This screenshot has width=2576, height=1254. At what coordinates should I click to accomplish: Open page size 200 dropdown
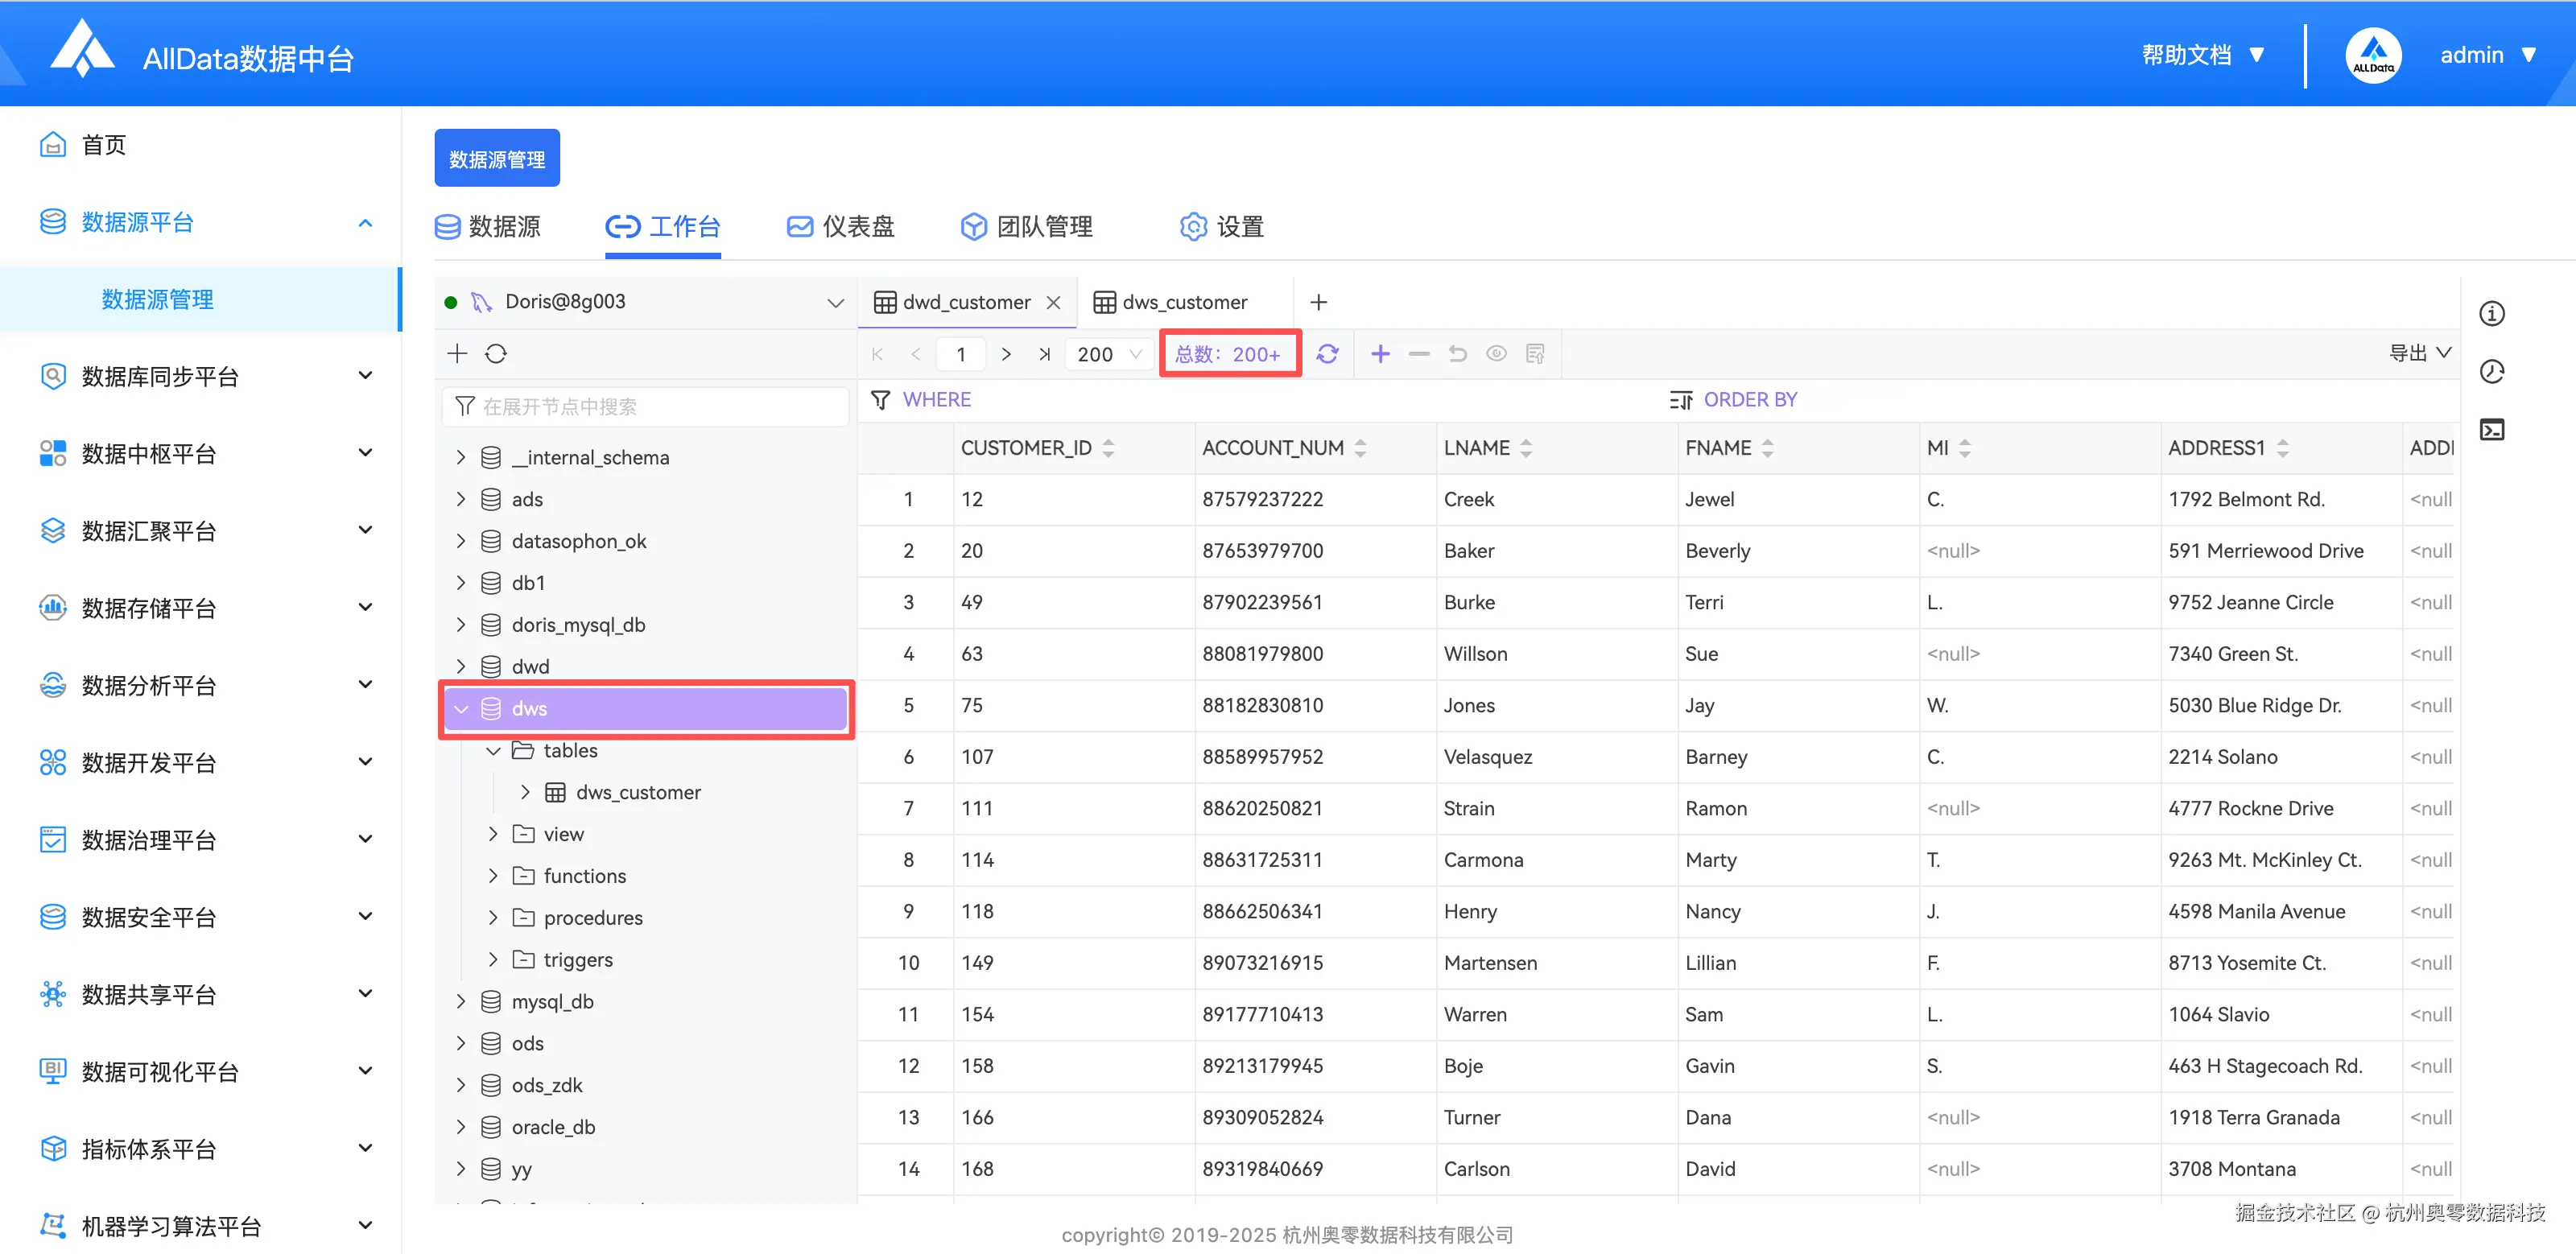1110,354
